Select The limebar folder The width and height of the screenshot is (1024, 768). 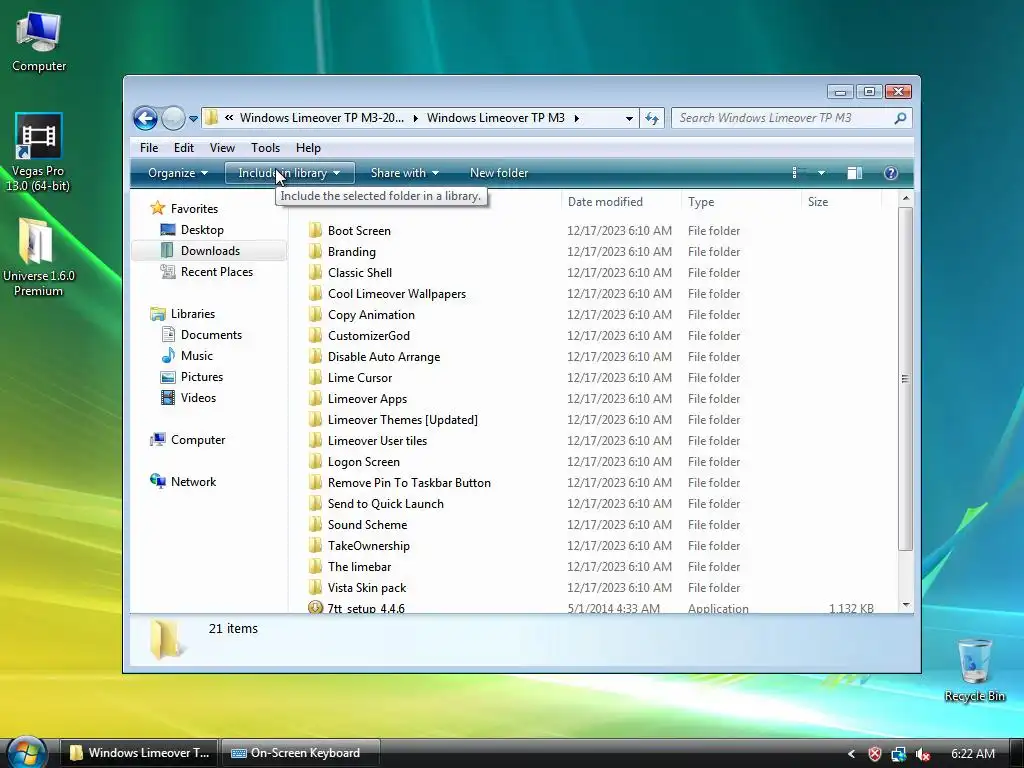[360, 566]
